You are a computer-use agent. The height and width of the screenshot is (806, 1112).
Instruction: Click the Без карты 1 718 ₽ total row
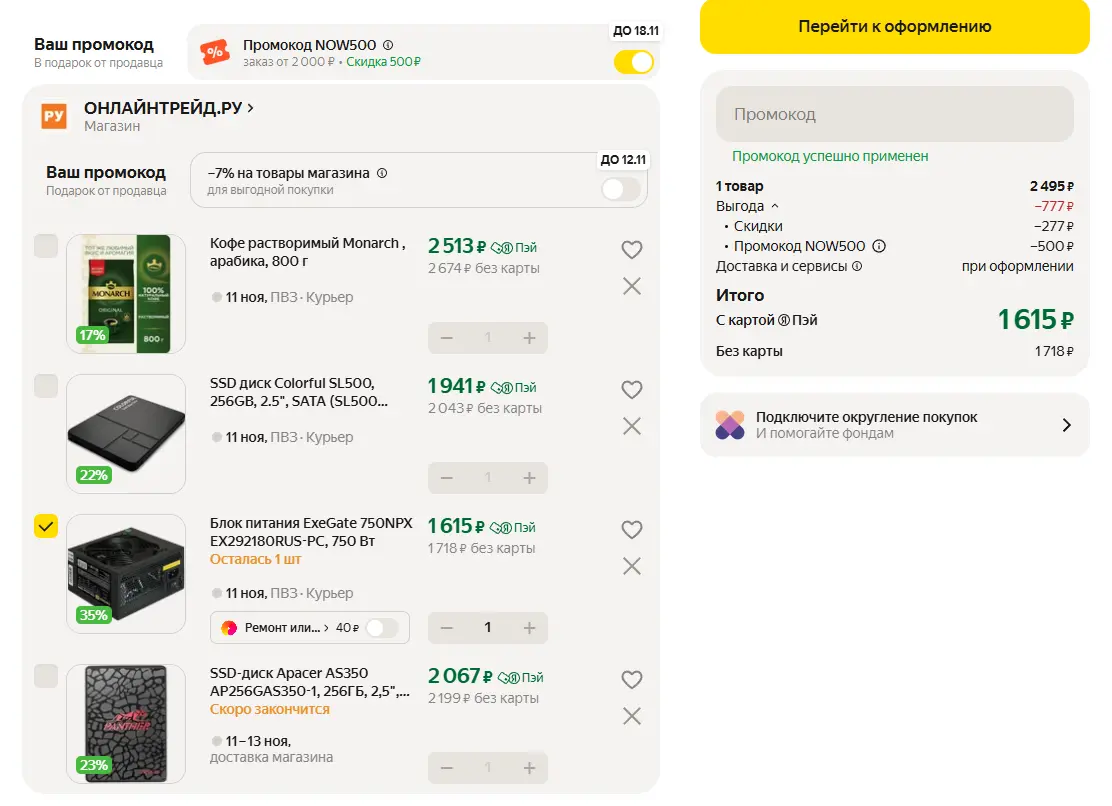(x=894, y=351)
